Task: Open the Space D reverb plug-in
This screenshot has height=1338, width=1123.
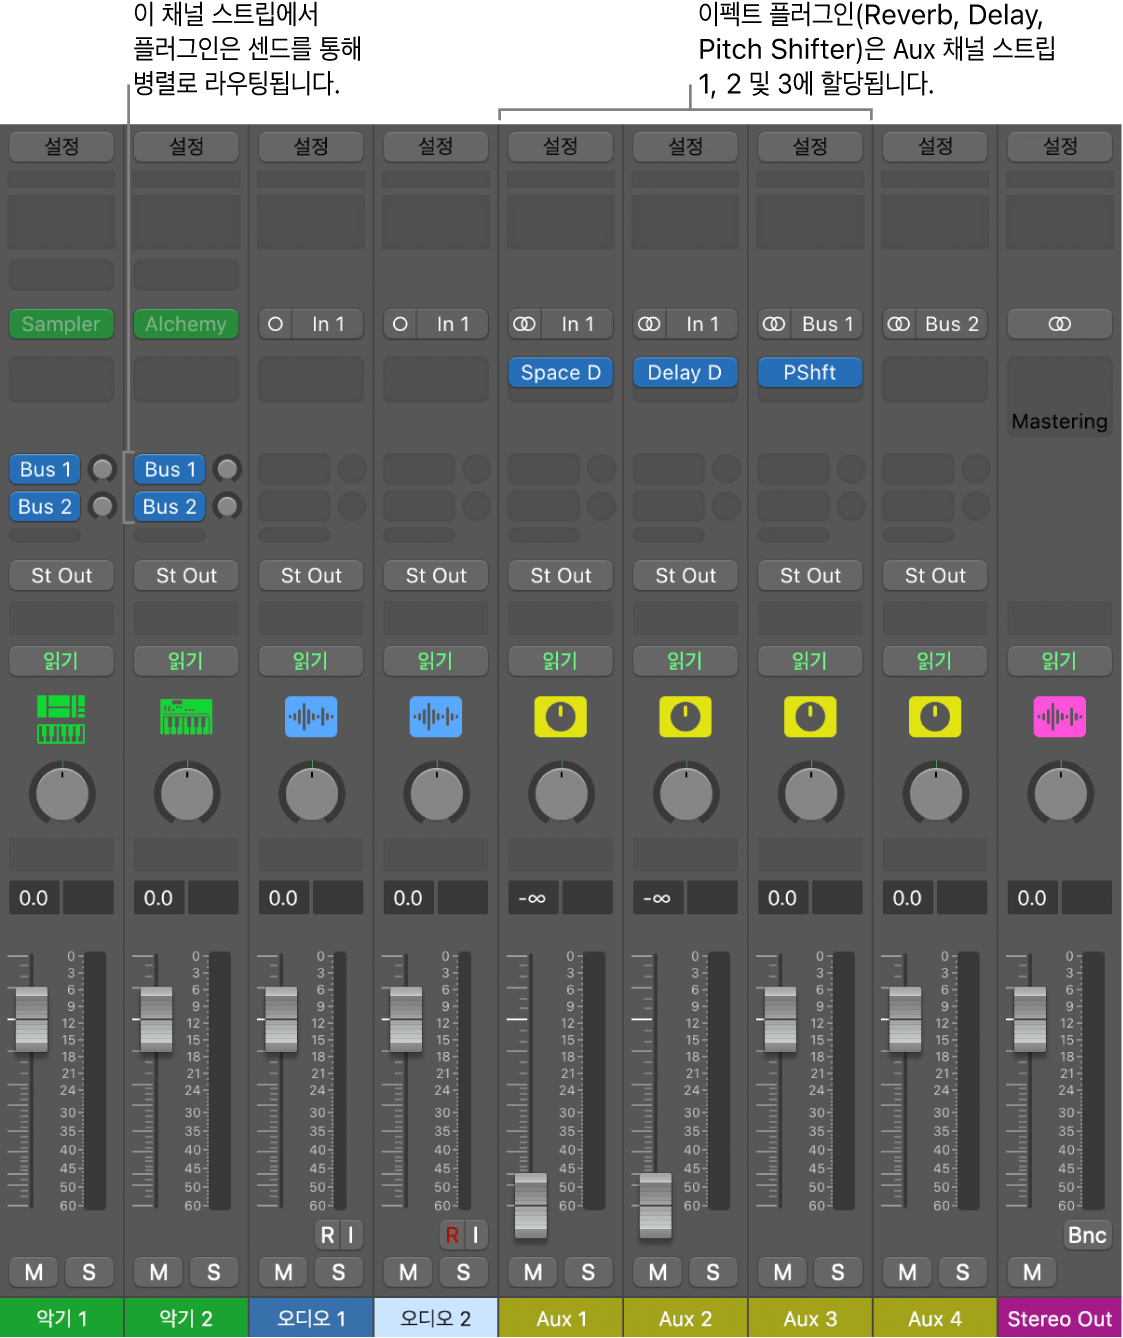Action: pos(561,372)
